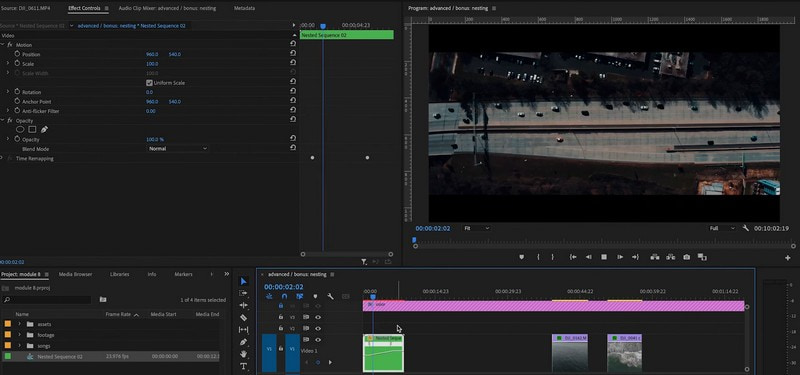Switch to Media Browser tab
Image resolution: width=800 pixels, height=375 pixels.
pos(76,274)
